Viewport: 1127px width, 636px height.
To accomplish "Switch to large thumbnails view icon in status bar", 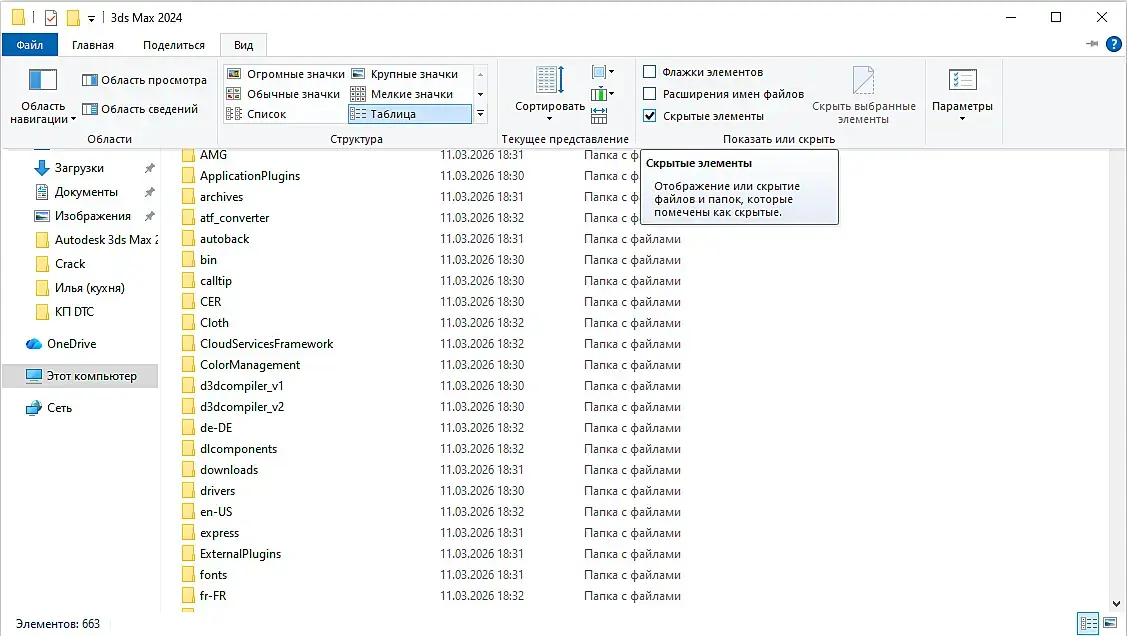I will [x=1110, y=623].
